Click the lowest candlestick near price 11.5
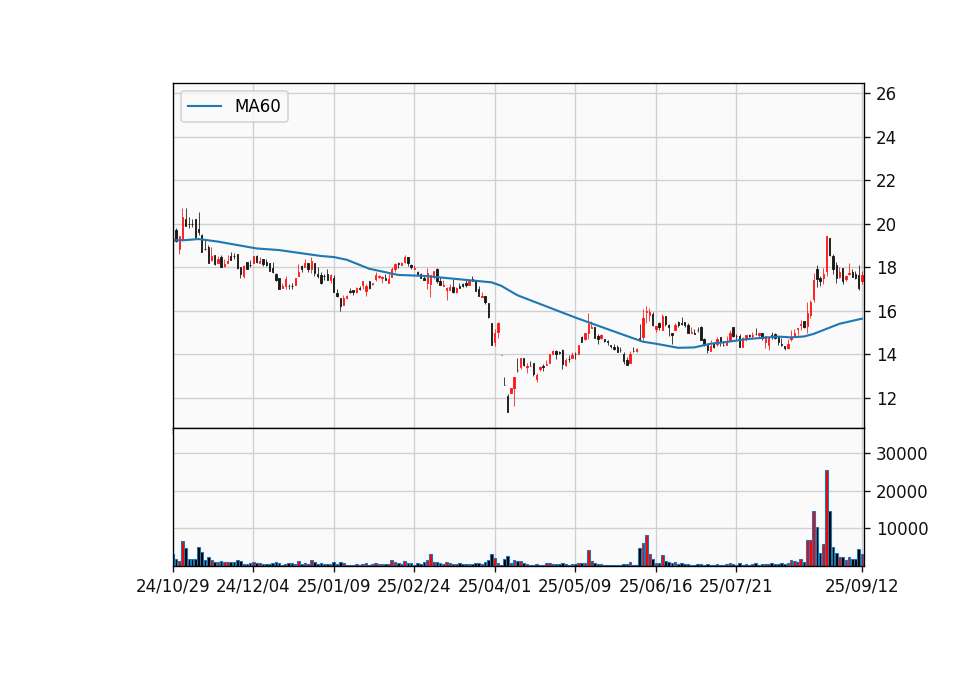The image size is (960, 690). click(x=508, y=404)
